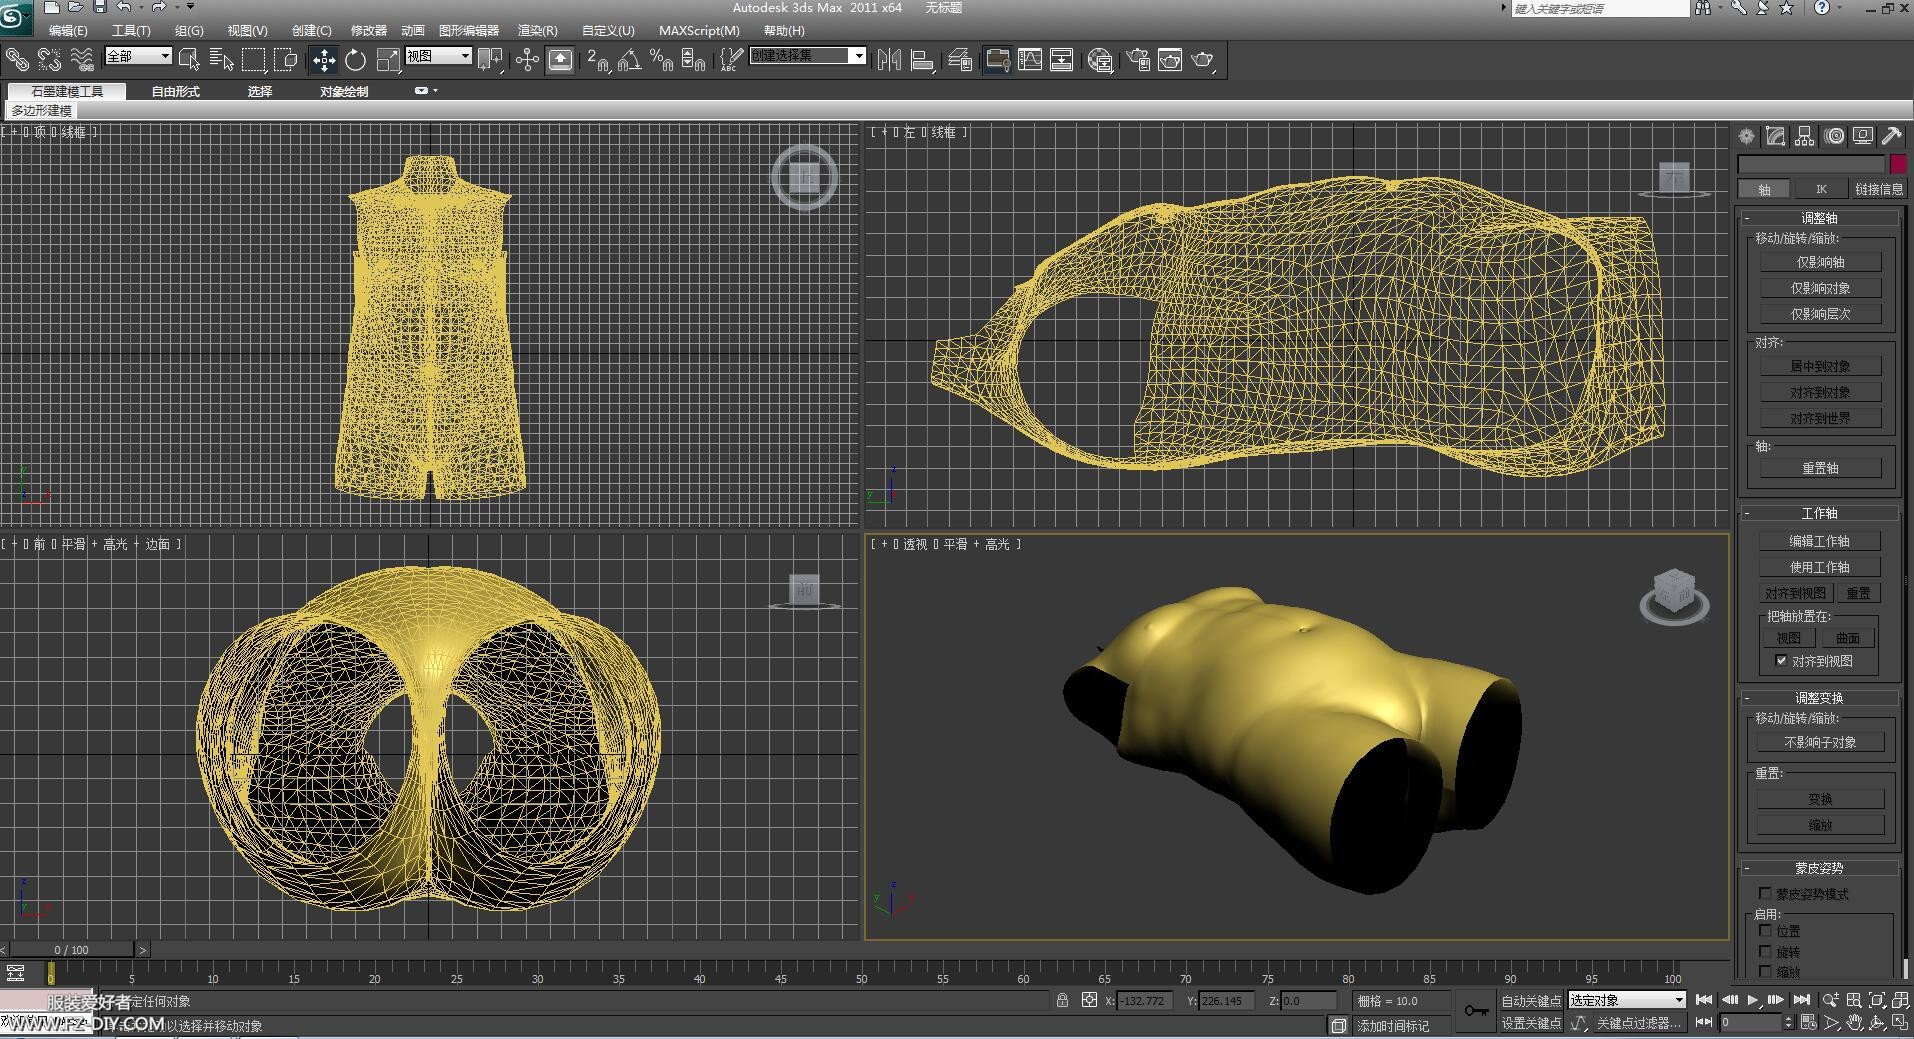This screenshot has width=1914, height=1039.
Task: Open the Utilities hammer panel icon
Action: (1892, 136)
